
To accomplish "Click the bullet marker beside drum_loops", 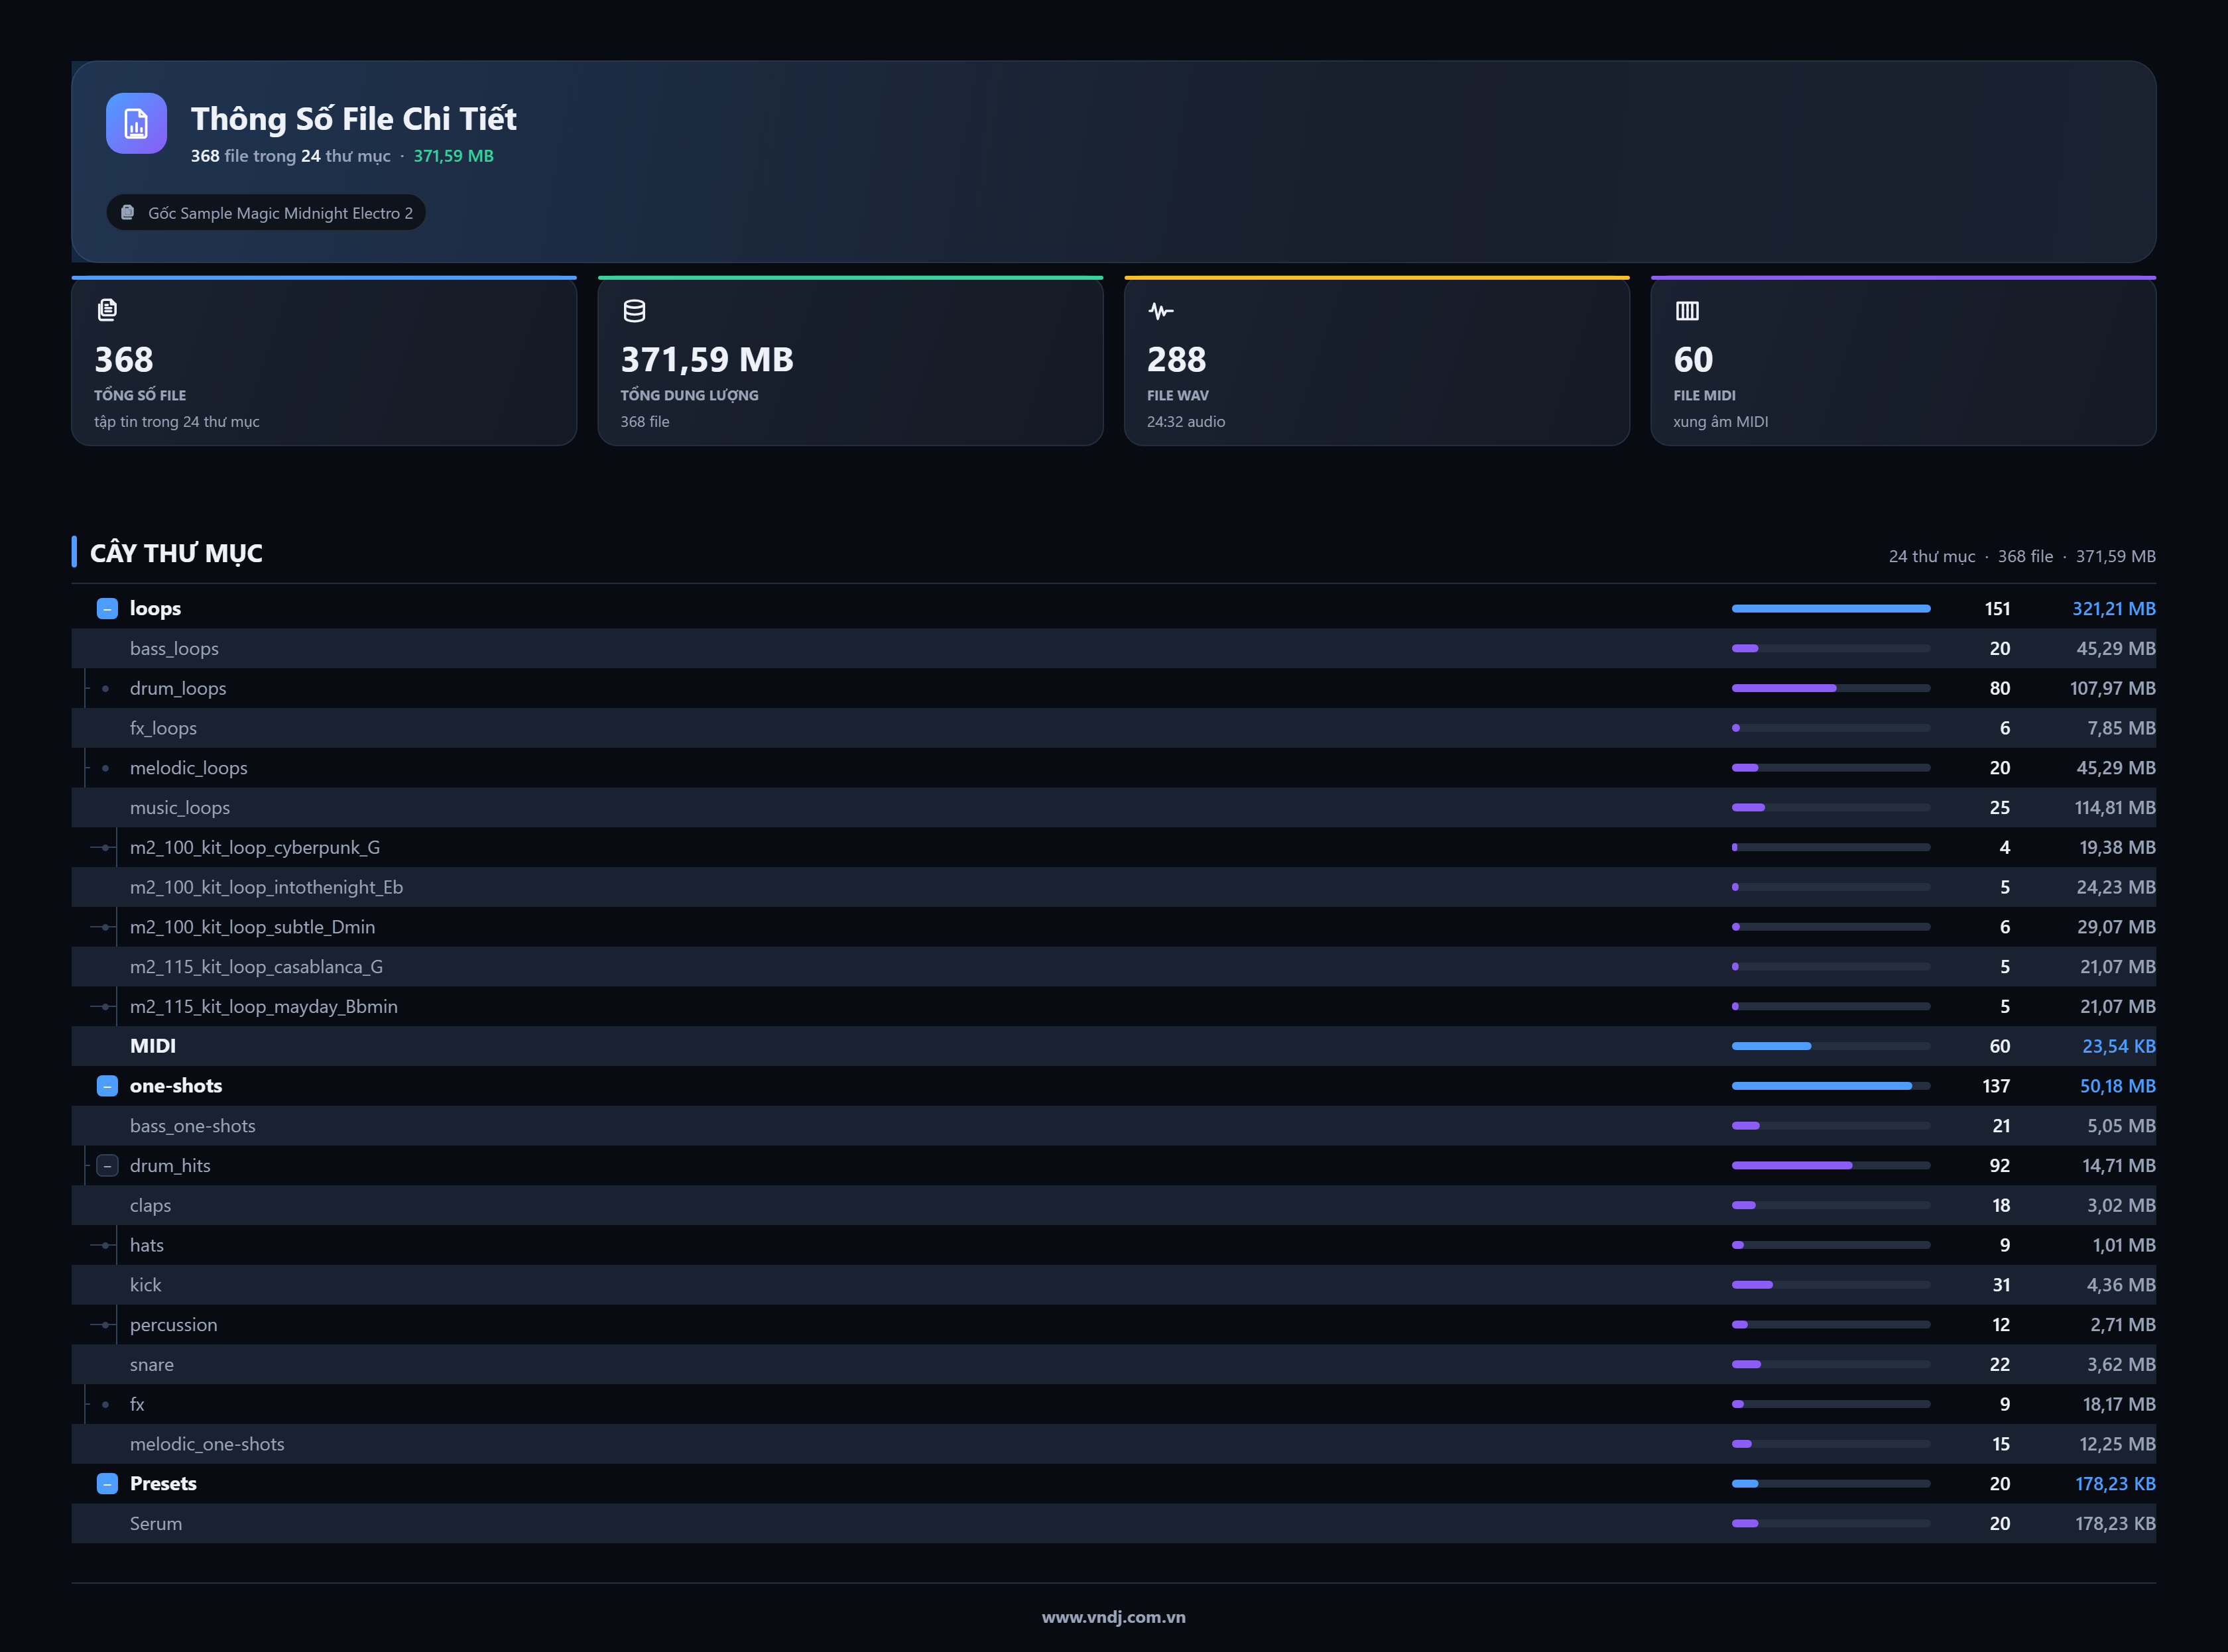I will click(x=105, y=688).
